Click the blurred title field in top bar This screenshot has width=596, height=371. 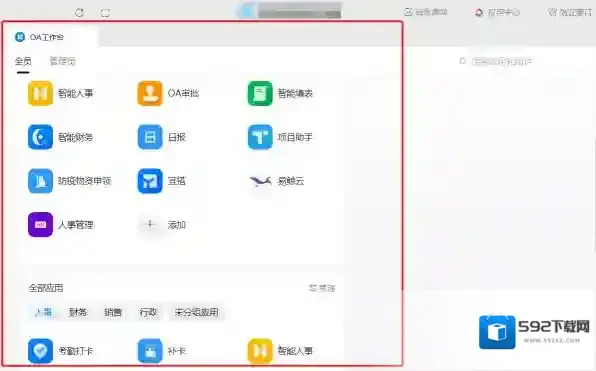289,11
